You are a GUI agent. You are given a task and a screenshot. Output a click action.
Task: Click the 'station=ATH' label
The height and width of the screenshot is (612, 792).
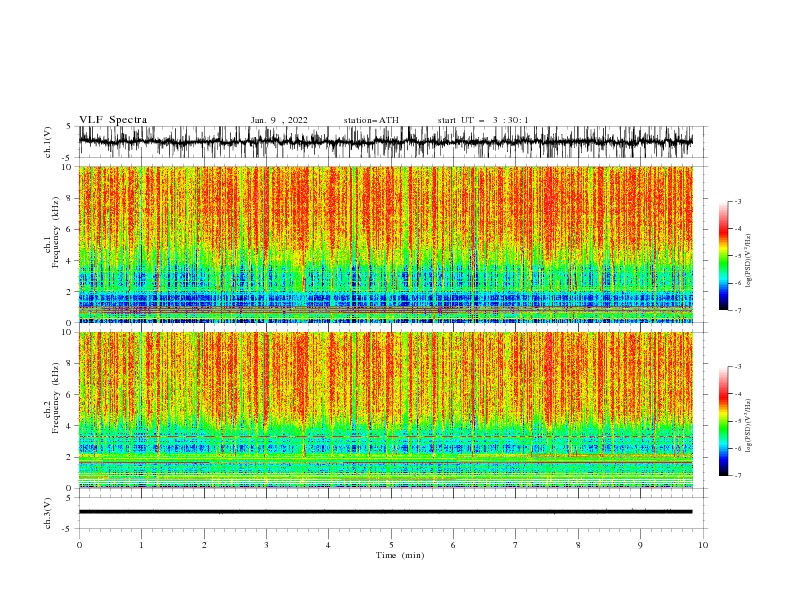(371, 120)
